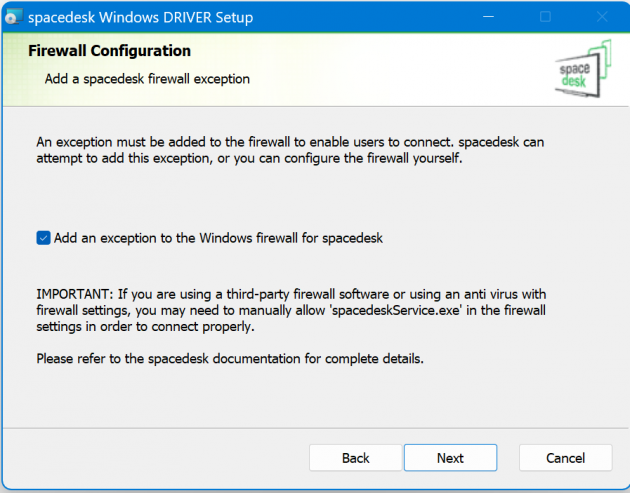The image size is (630, 493).
Task: Click the 'Add a spacedesk firewall exception' subtitle
Action: tap(147, 78)
